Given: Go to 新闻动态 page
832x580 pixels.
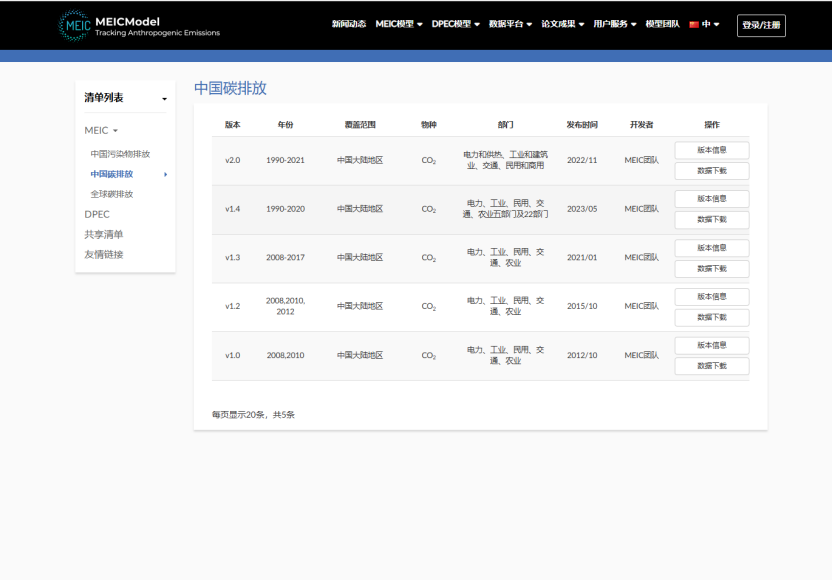Looking at the screenshot, I should 349,25.
